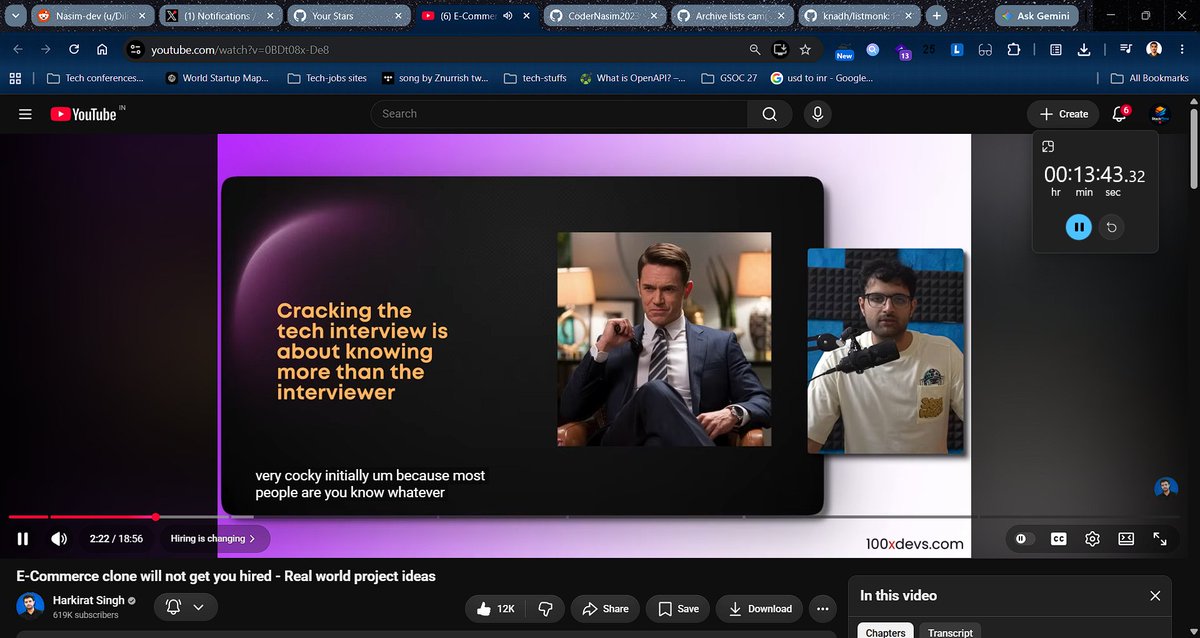Viewport: 1200px width, 638px height.
Task: Switch to the Notifications X tab
Action: (222, 16)
